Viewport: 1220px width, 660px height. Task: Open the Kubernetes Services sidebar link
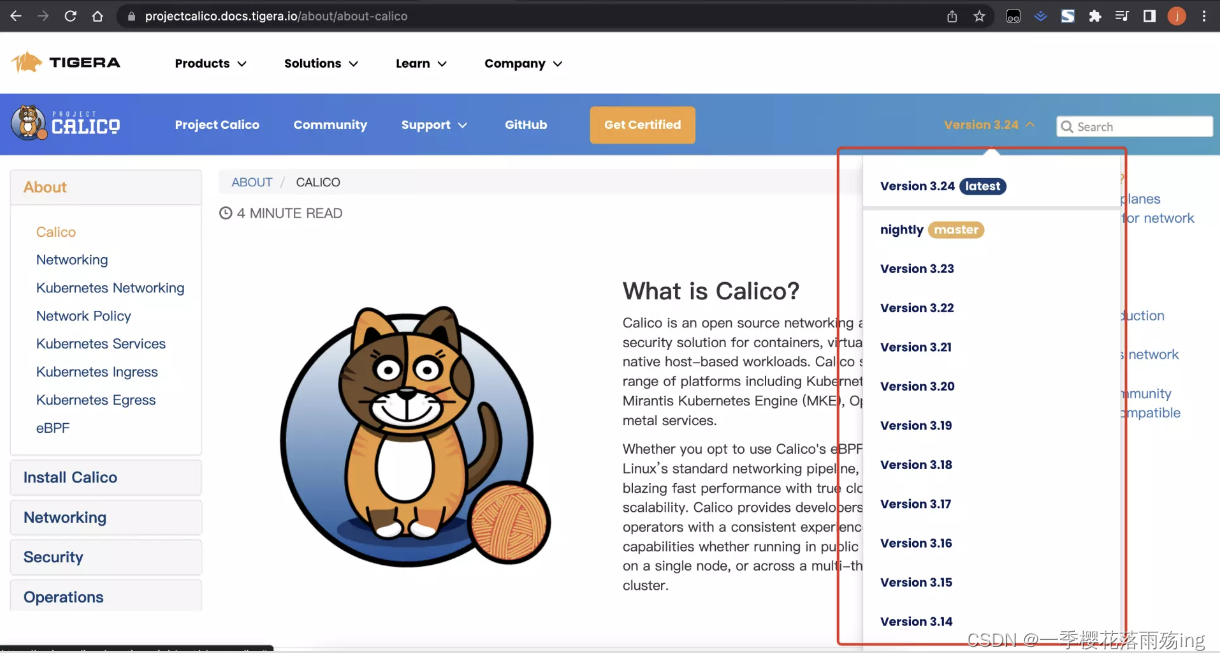tap(101, 344)
